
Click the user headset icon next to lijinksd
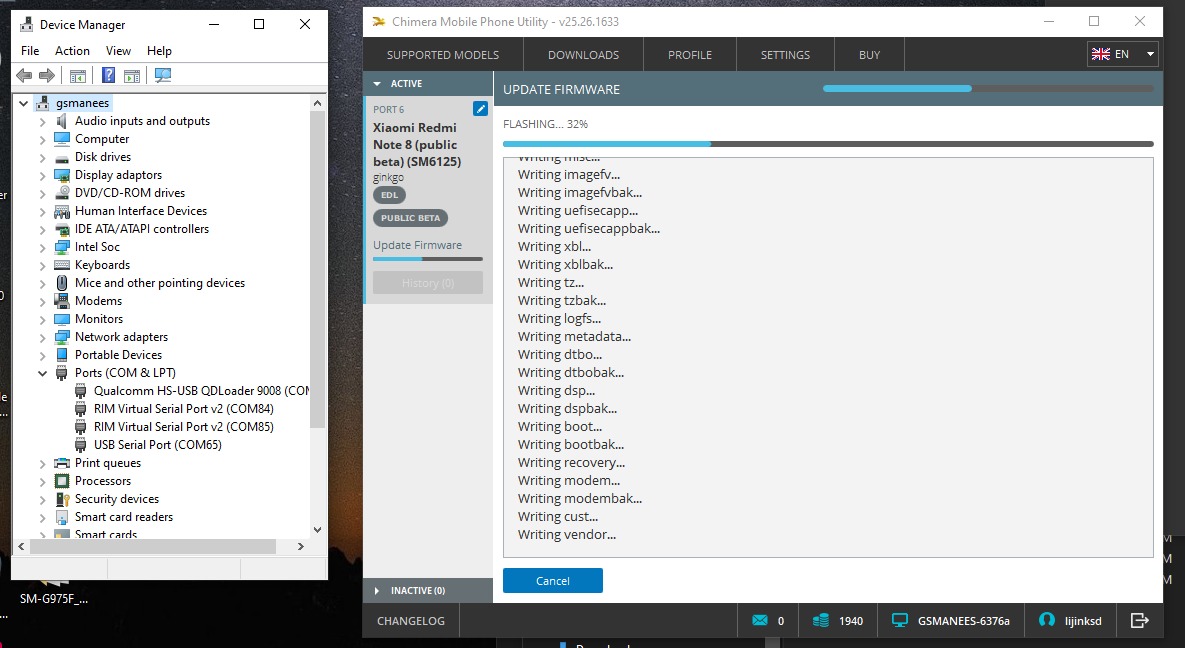coord(1047,620)
